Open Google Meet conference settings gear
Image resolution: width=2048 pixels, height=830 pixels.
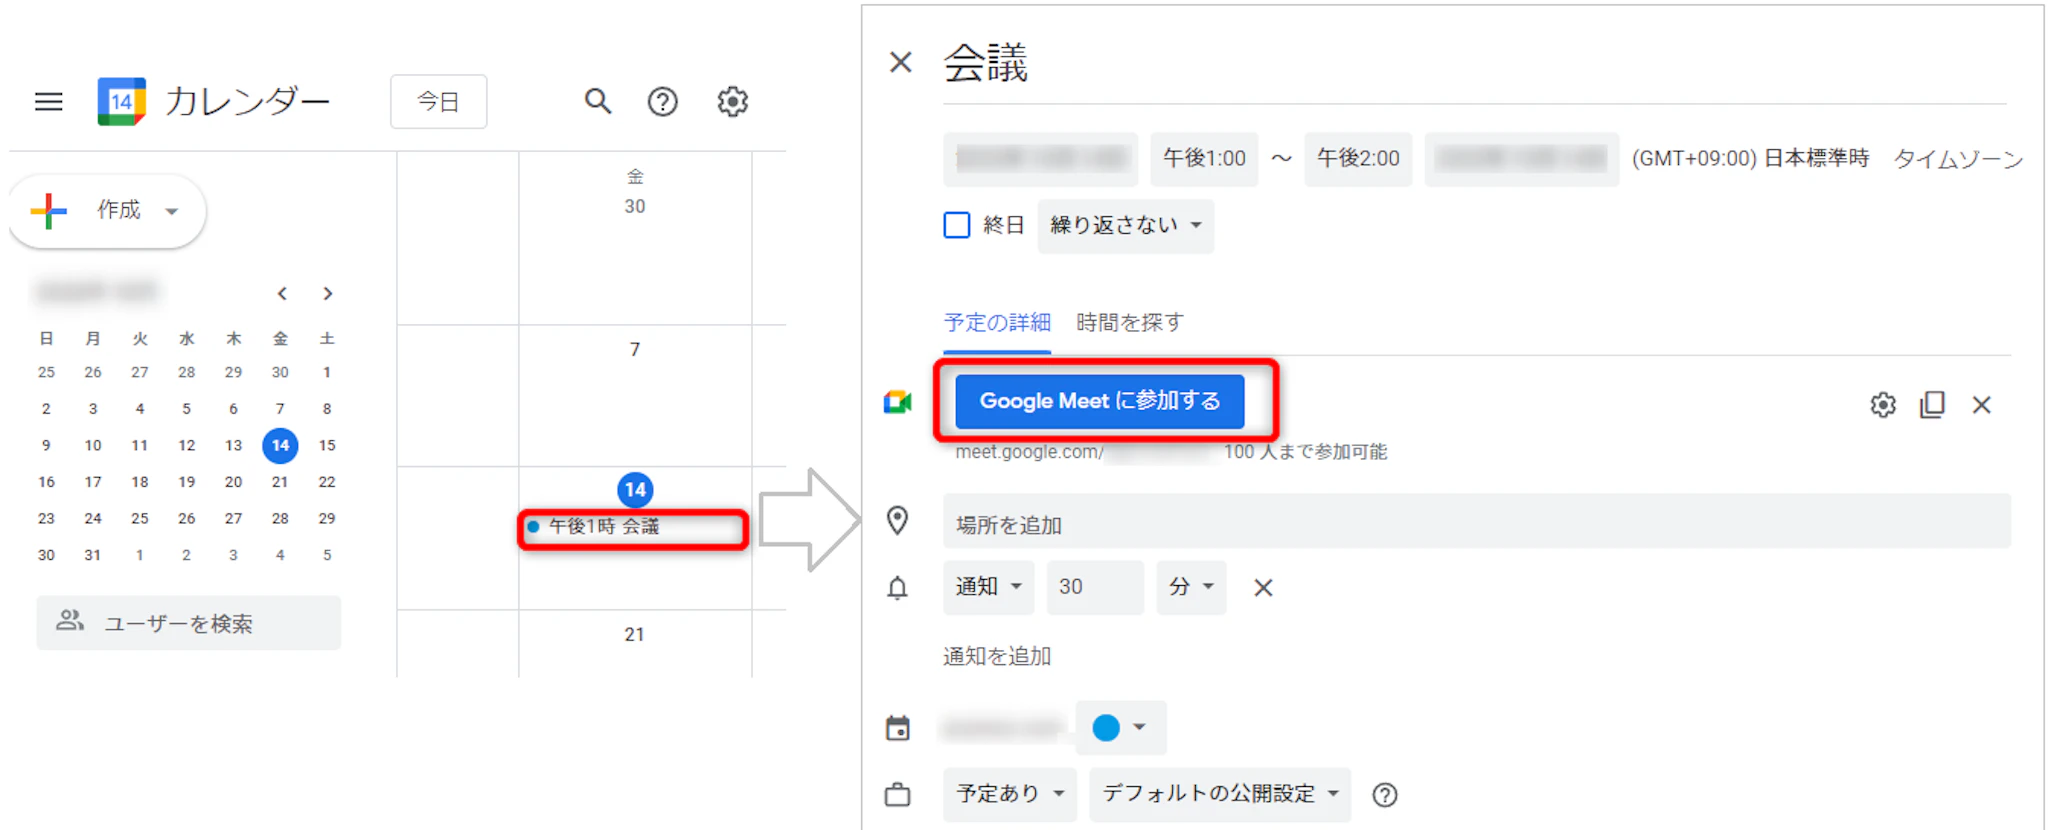pos(1882,405)
